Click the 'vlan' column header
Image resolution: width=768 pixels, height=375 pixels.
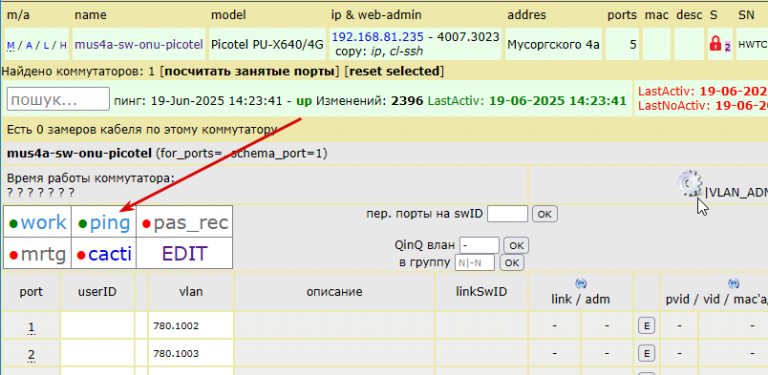[x=191, y=292]
